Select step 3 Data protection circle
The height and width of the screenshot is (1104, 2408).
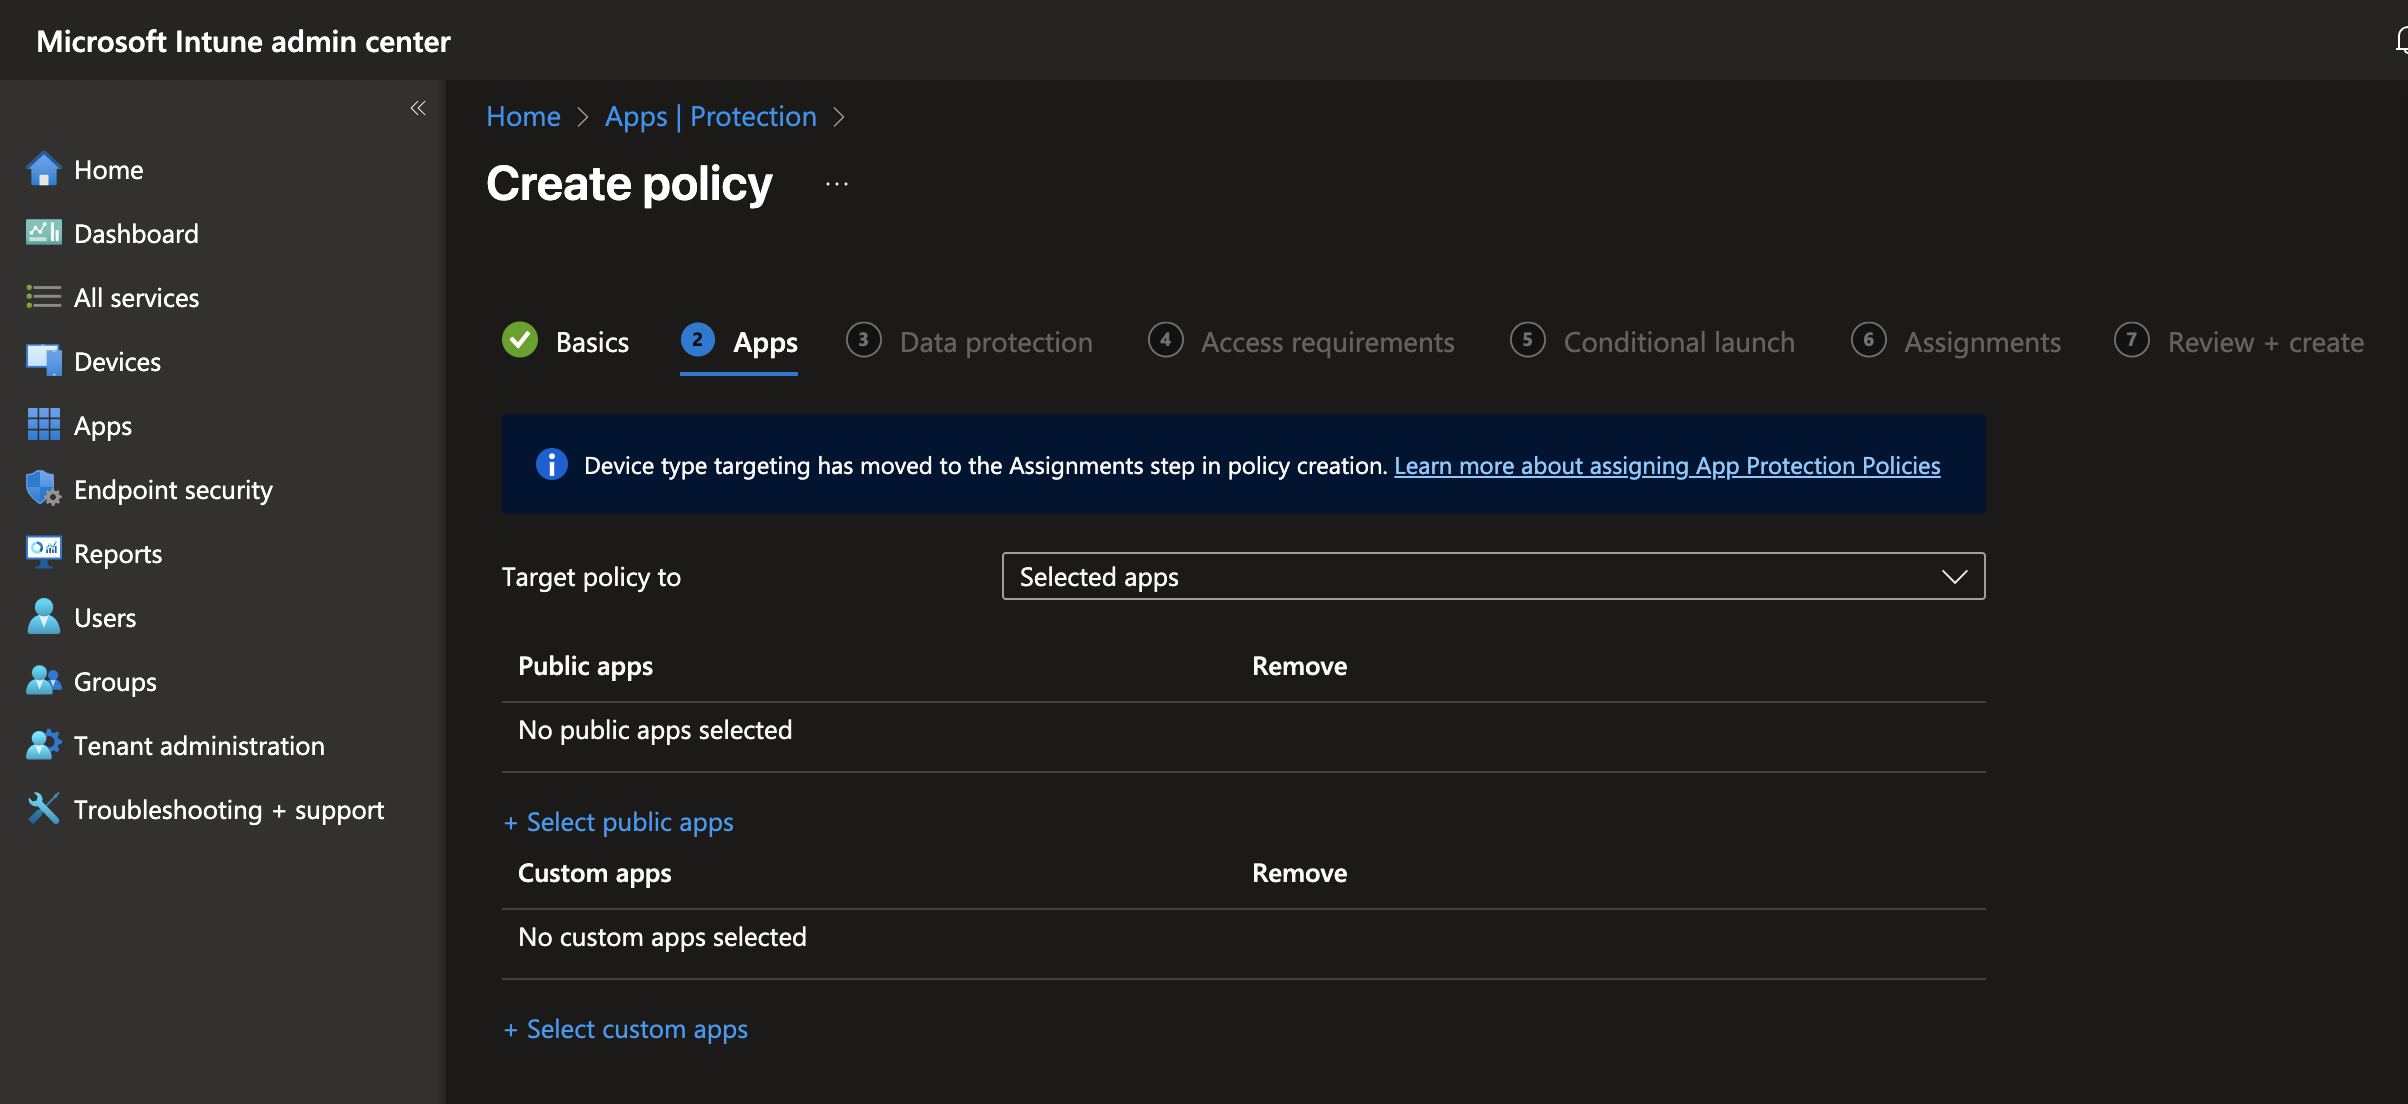863,341
